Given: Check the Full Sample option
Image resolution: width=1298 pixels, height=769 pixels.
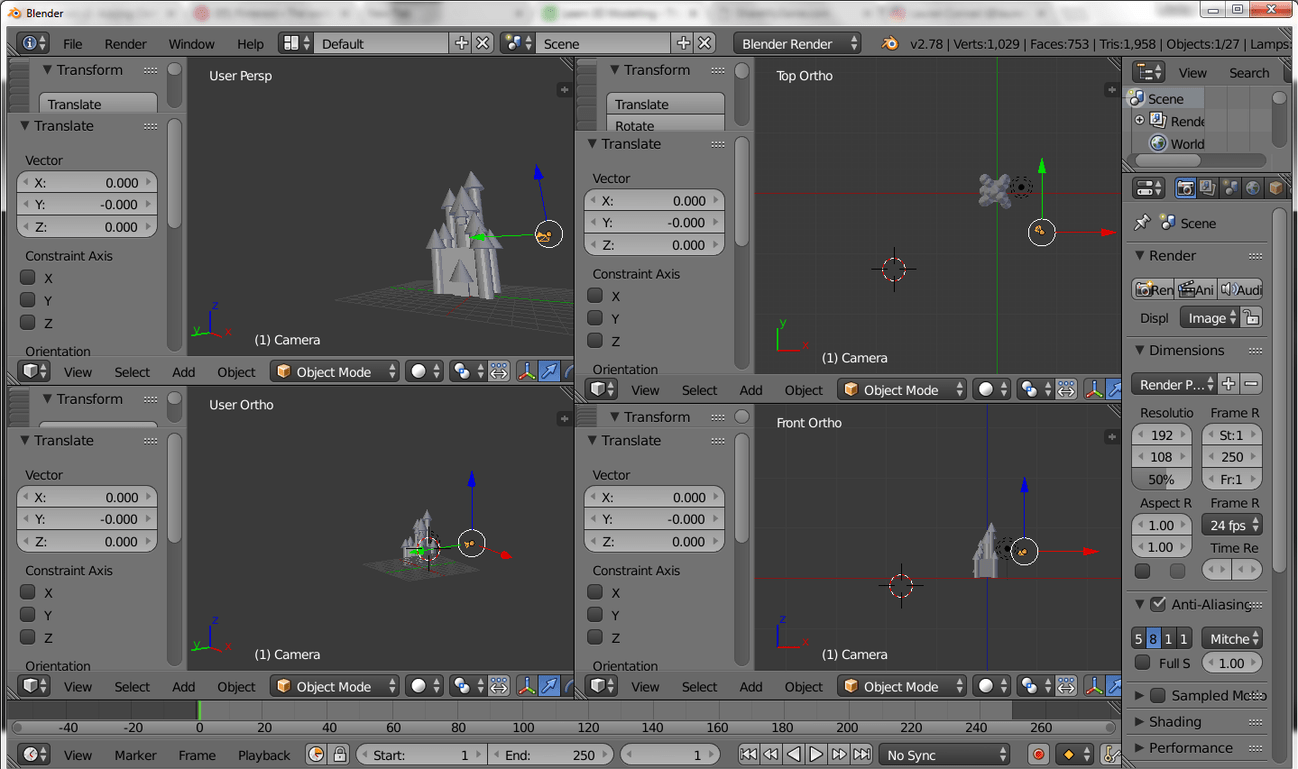Looking at the screenshot, I should click(x=1143, y=663).
